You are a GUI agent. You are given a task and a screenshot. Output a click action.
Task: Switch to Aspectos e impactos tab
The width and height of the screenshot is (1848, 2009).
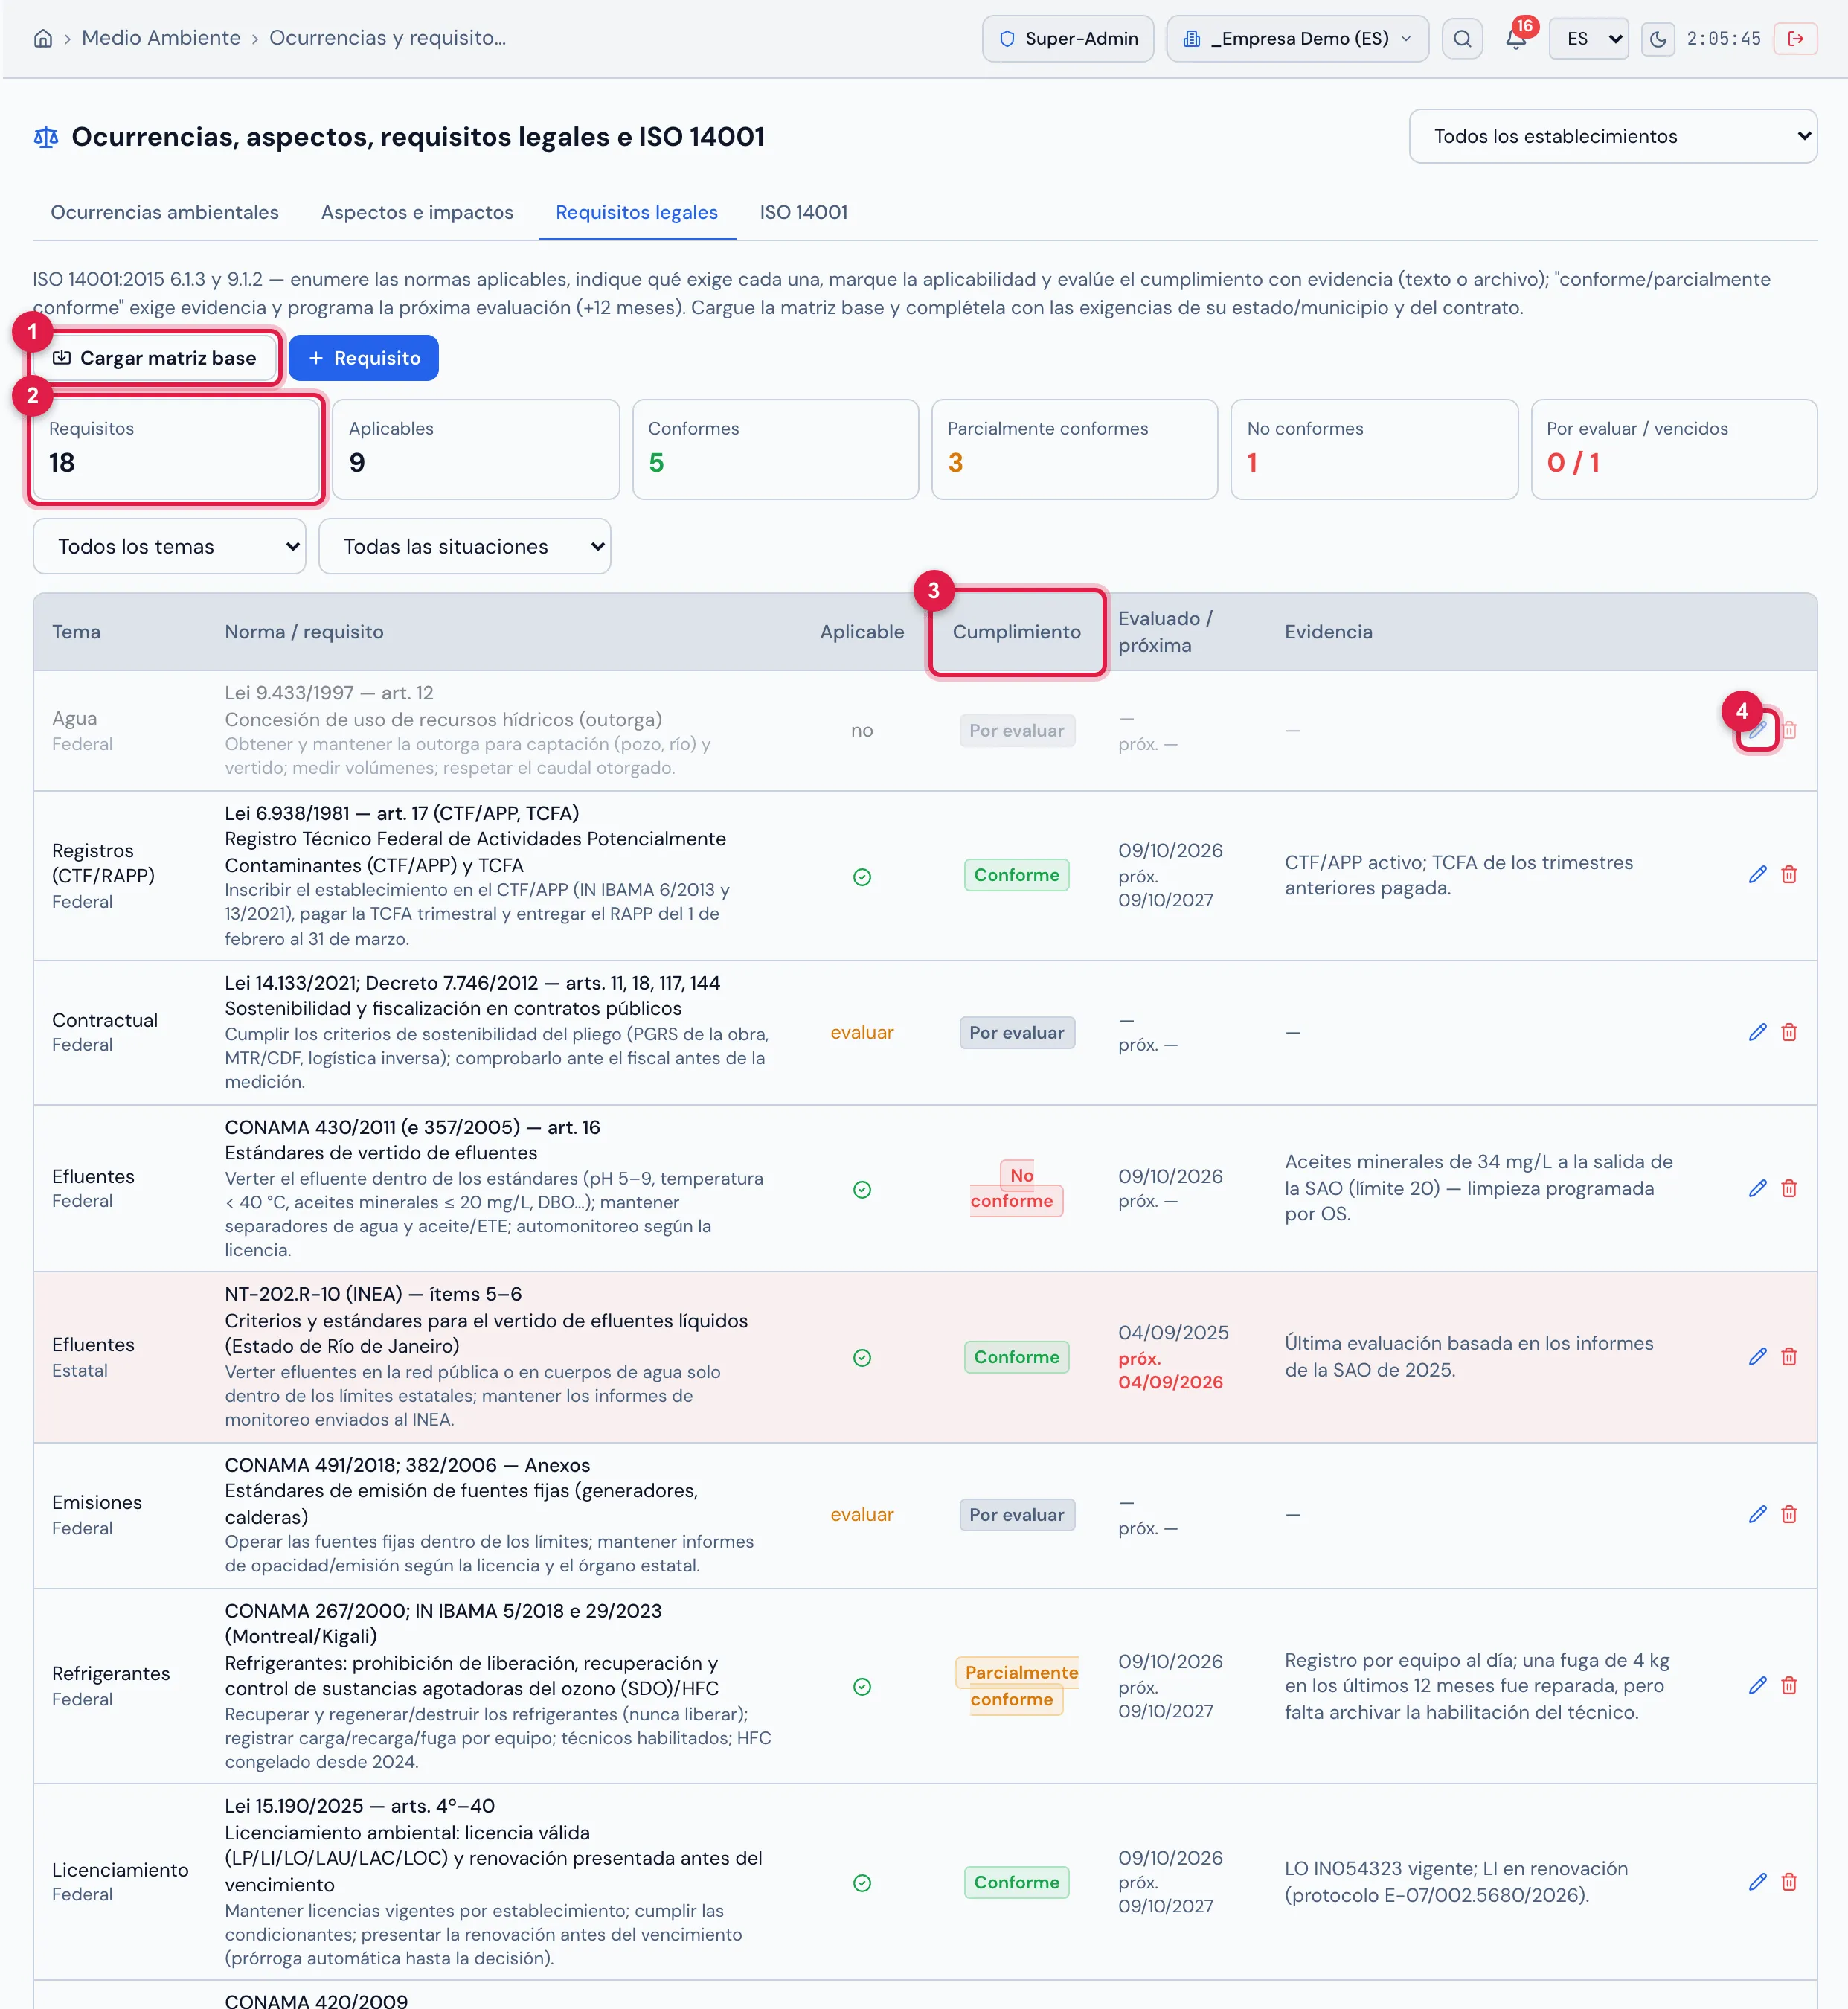pyautogui.click(x=417, y=212)
